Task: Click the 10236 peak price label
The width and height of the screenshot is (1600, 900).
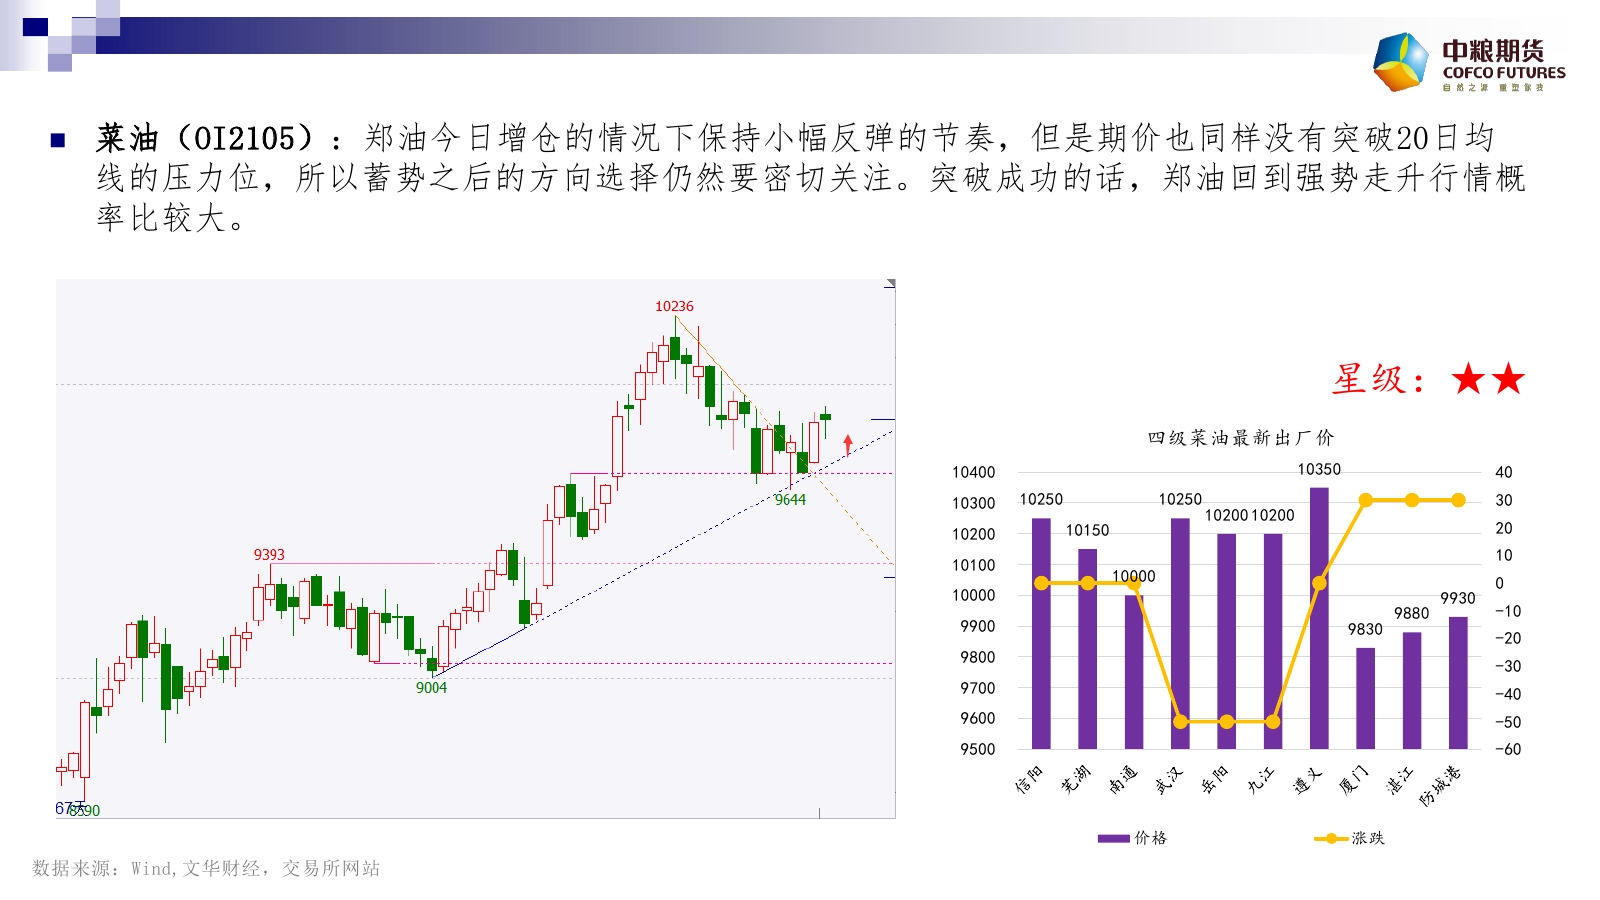Action: [x=674, y=306]
